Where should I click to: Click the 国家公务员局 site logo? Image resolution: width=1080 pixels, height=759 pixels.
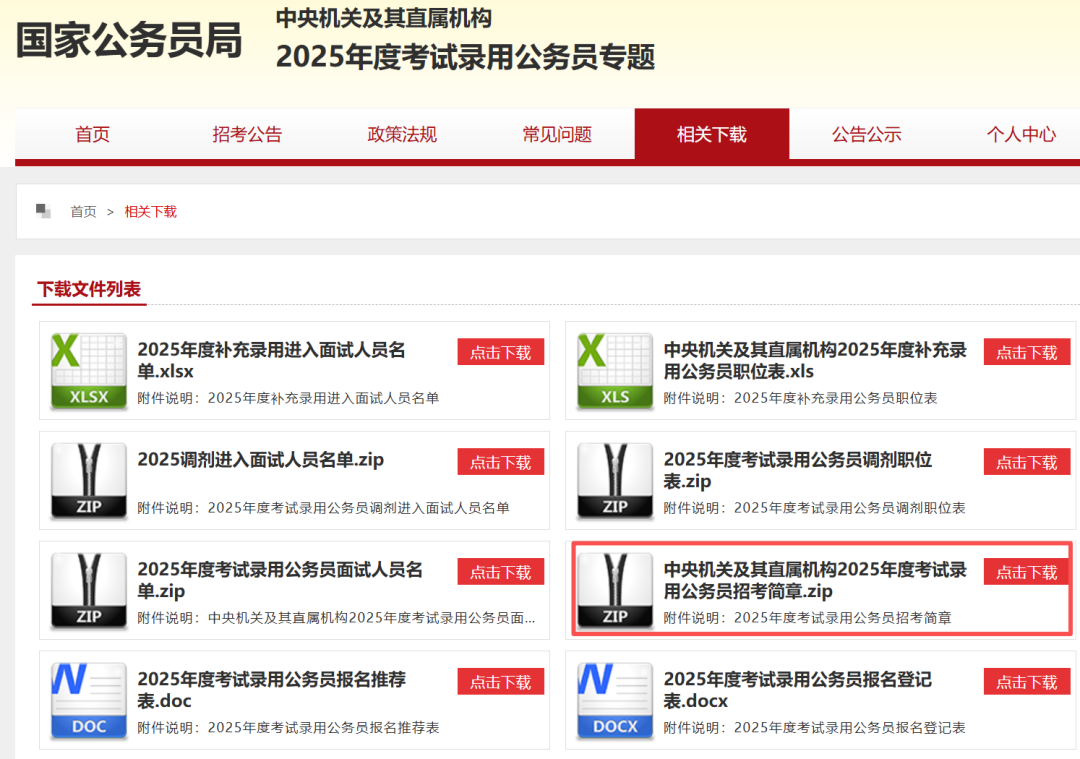(x=129, y=41)
